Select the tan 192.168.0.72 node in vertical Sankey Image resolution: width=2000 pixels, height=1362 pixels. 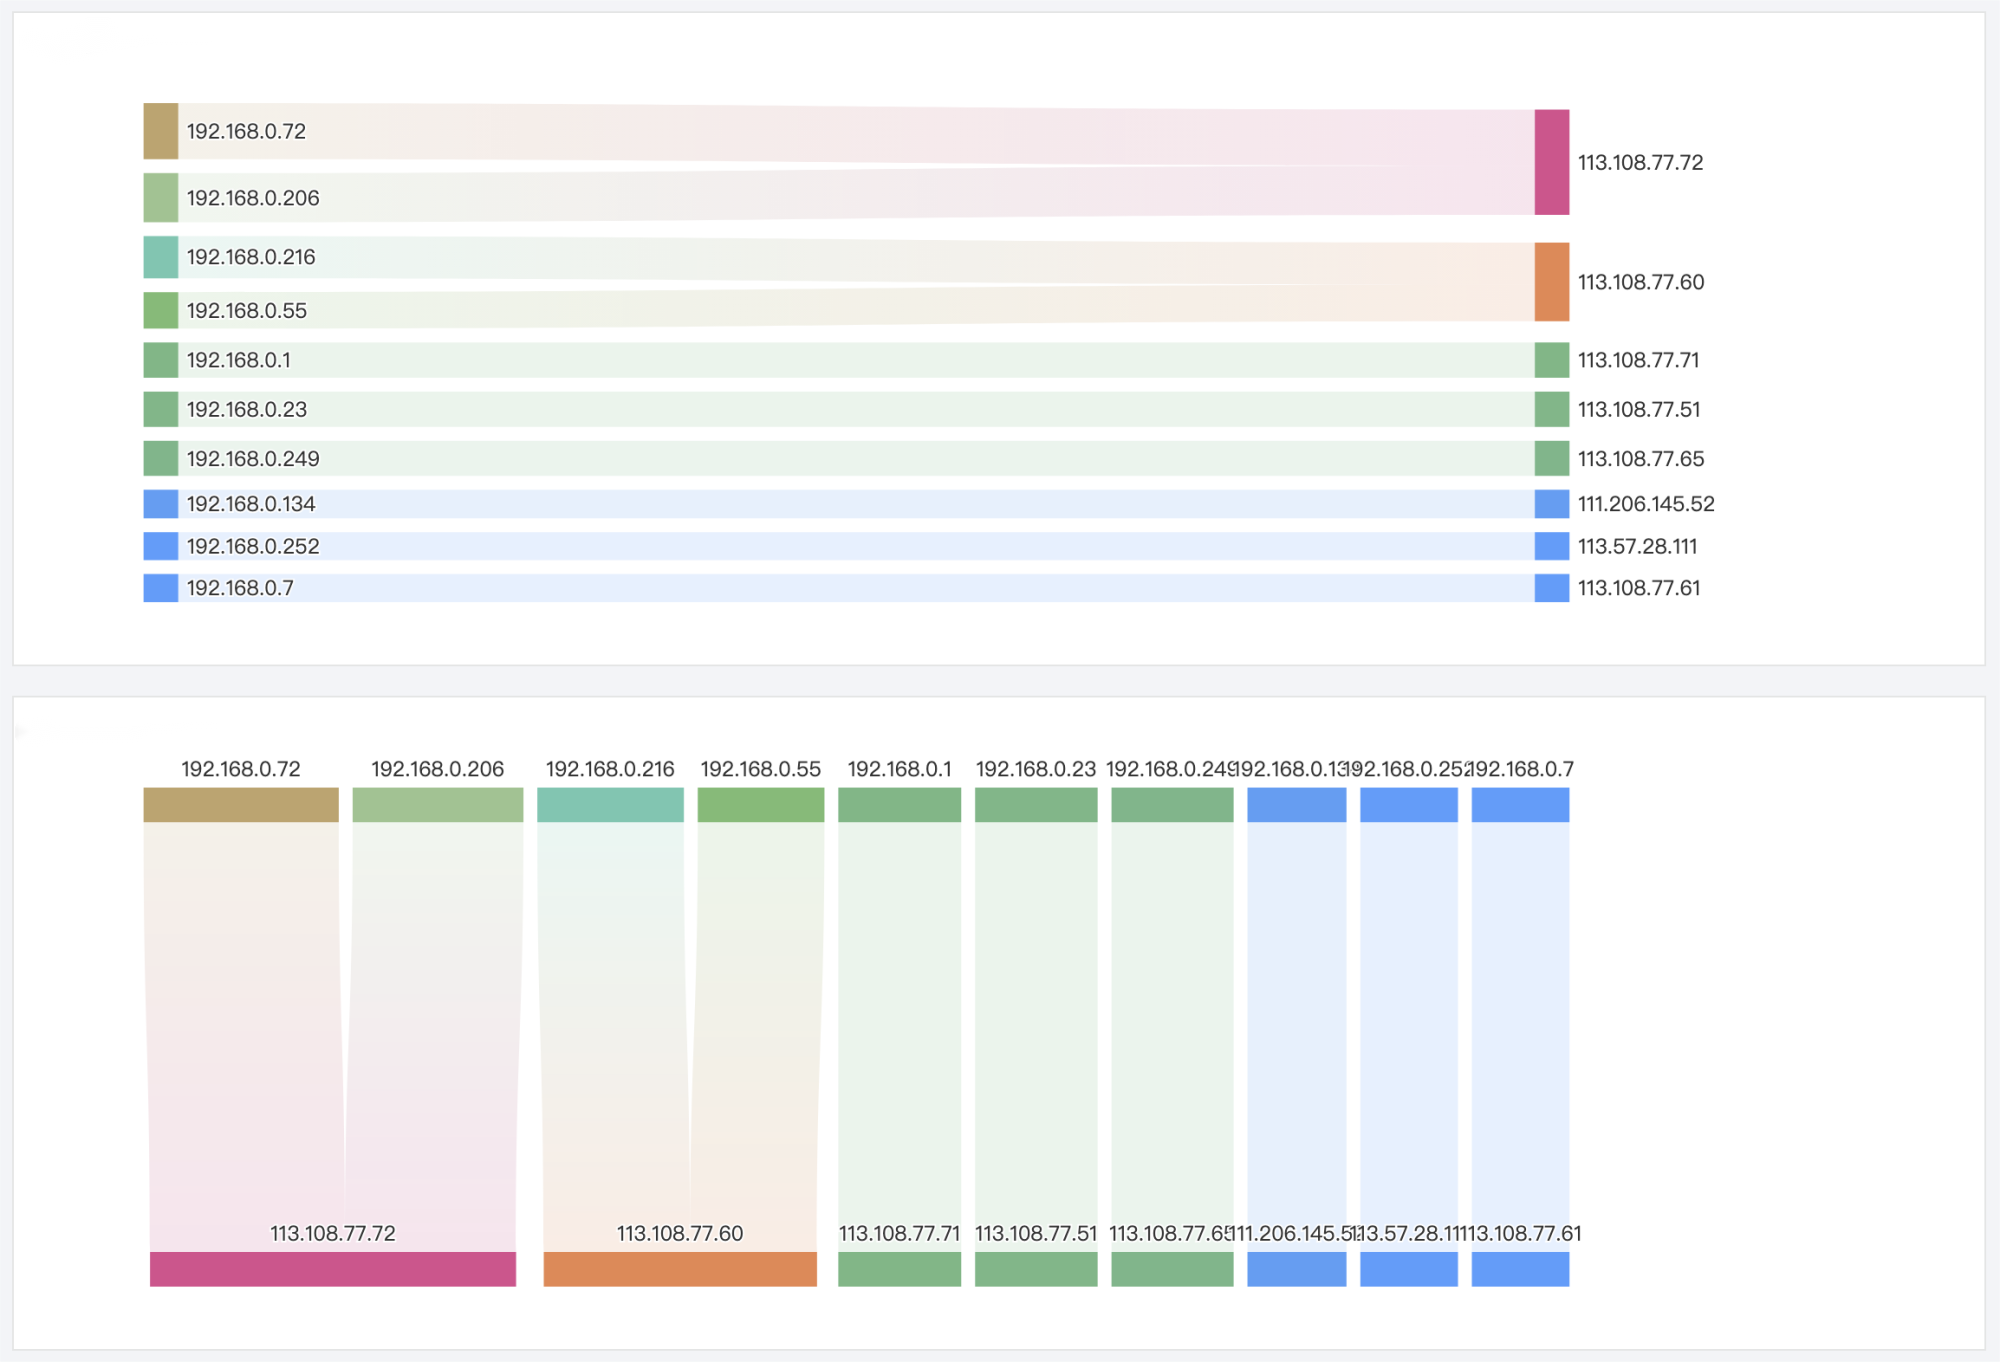point(241,804)
